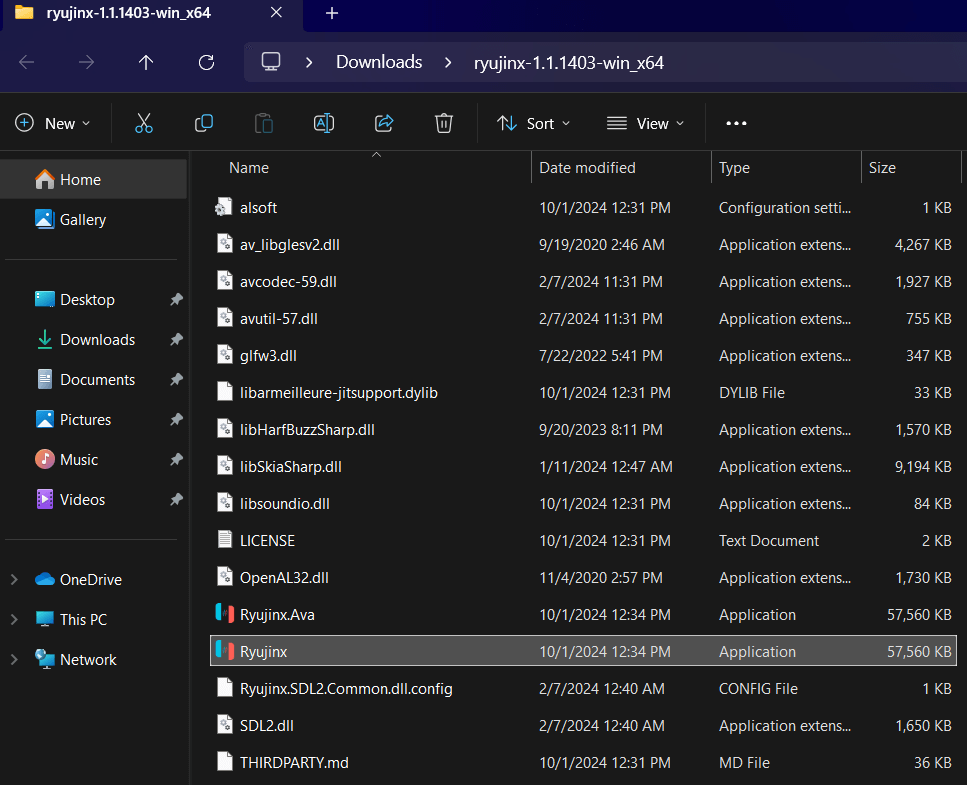This screenshot has height=785, width=967.
Task: Select libarmeilleure-jitsupport.dylib file name
Action: point(339,393)
